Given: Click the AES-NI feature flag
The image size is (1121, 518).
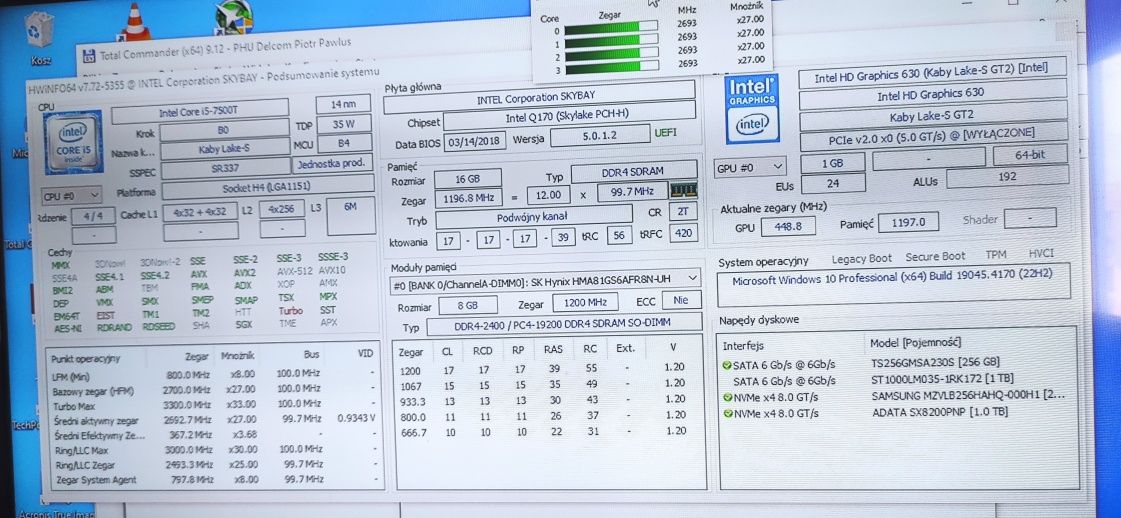Looking at the screenshot, I should (67, 329).
